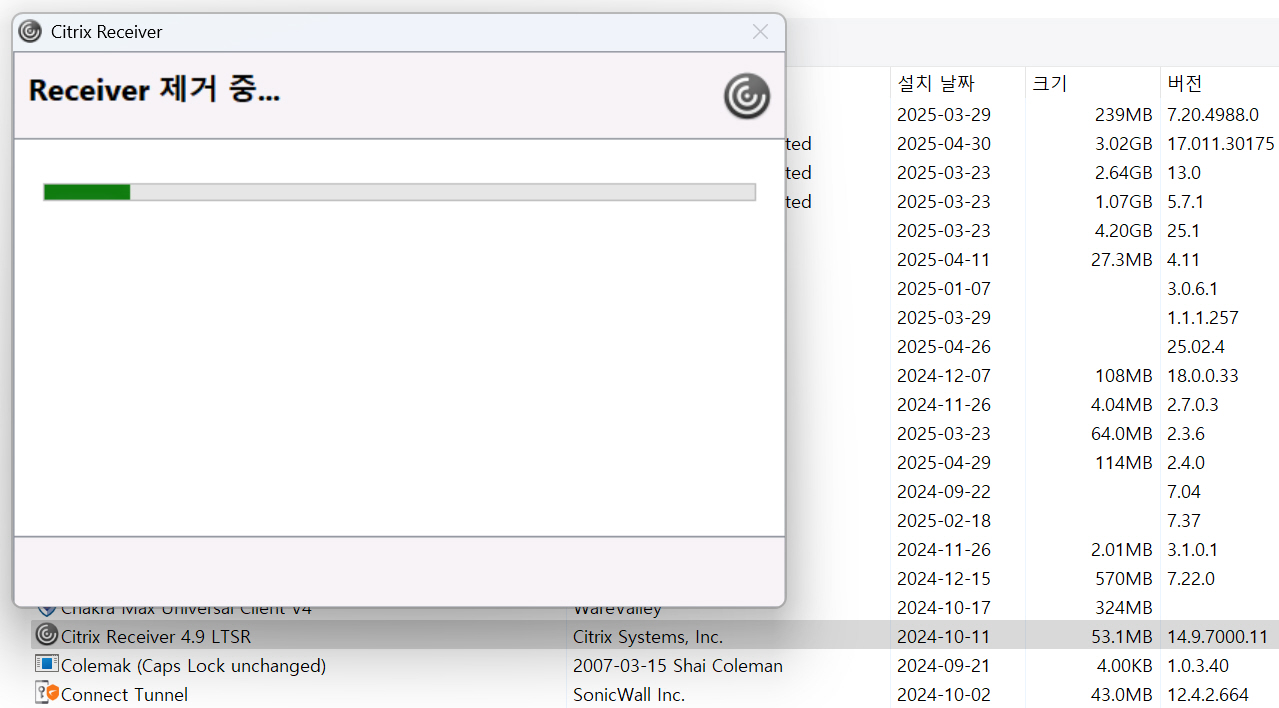The height and width of the screenshot is (708, 1279).
Task: Click the 2.64GB size cell
Action: pos(1123,172)
